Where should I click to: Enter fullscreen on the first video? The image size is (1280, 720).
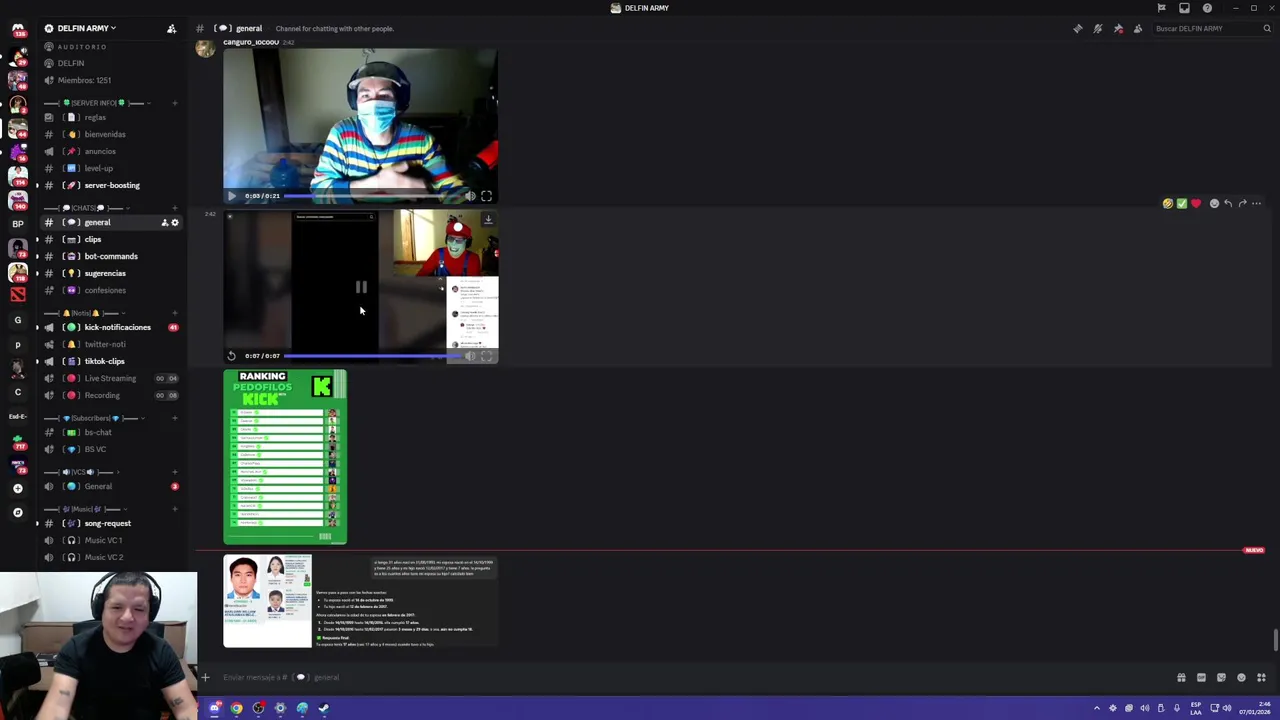pyautogui.click(x=487, y=196)
